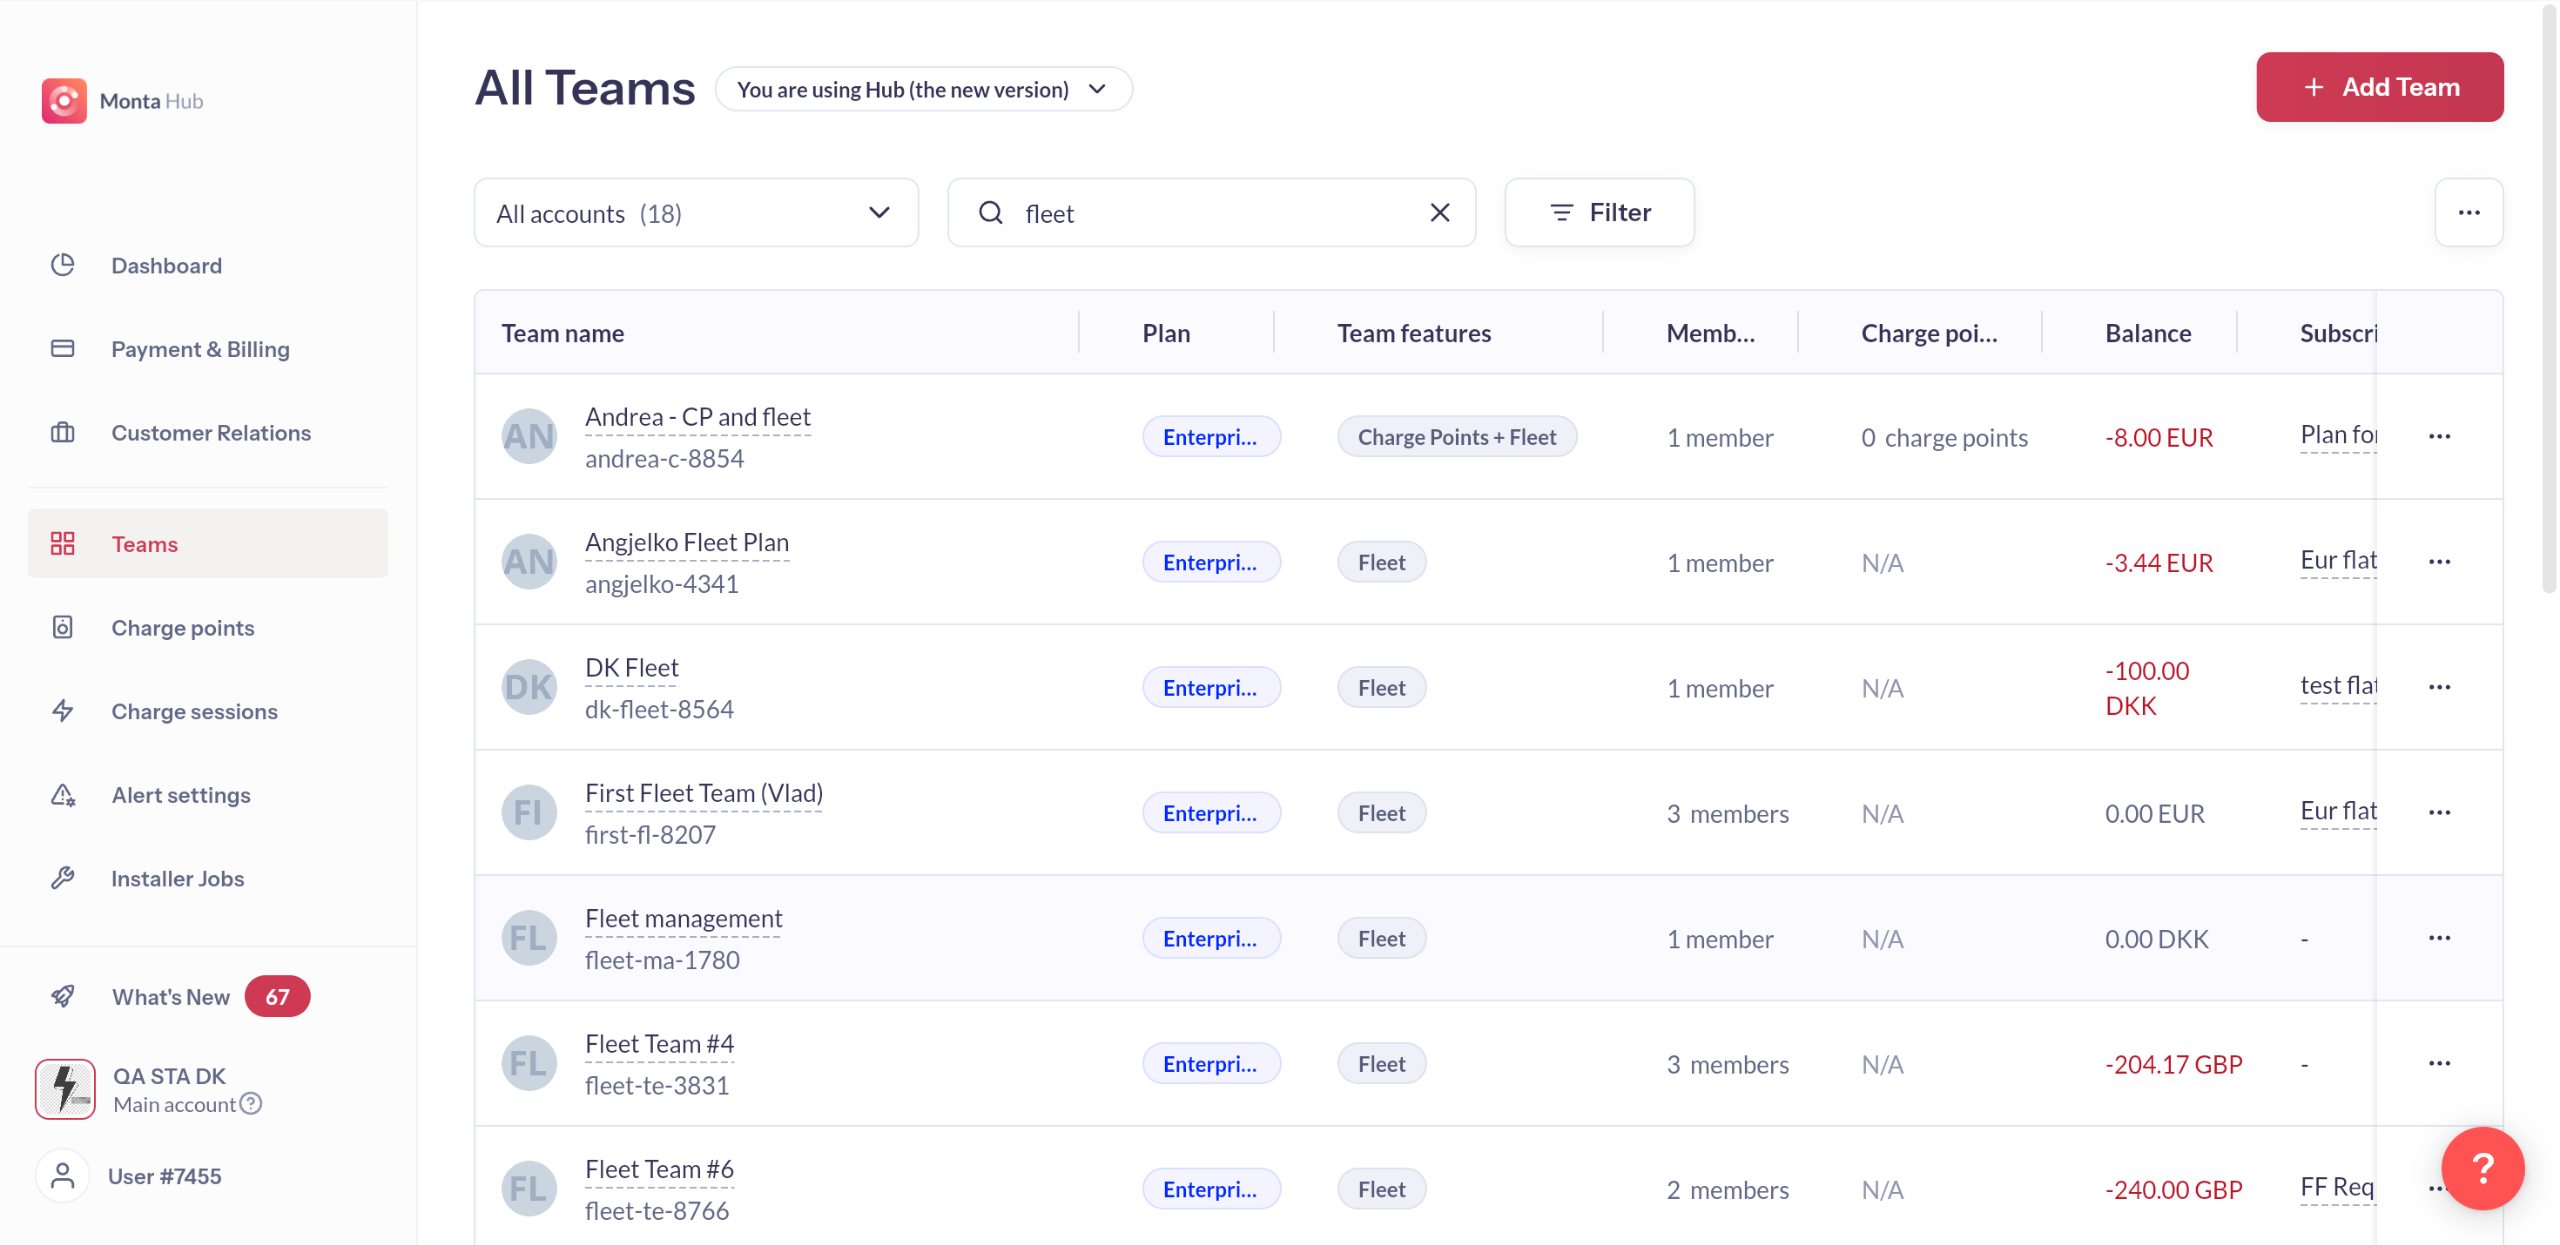This screenshot has height=1245, width=2560.
Task: Open the table options three-dots button
Action: (x=2468, y=213)
